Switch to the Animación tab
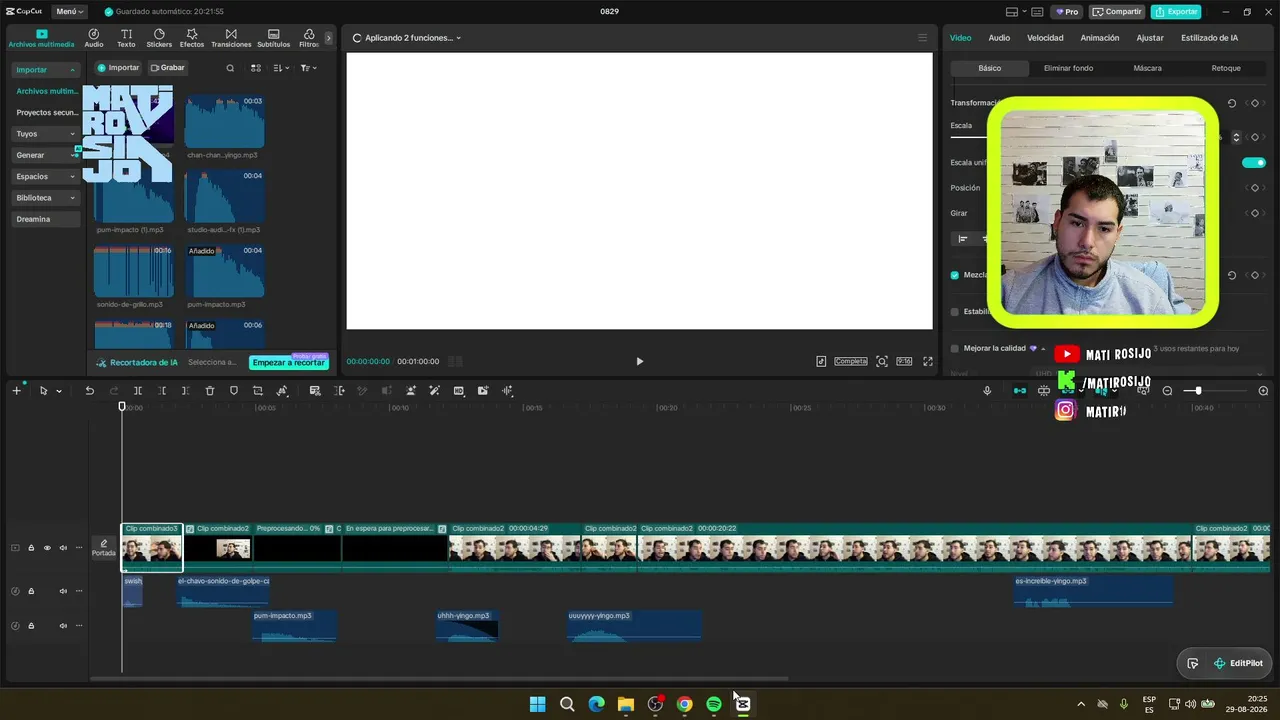1280x720 pixels. point(1100,38)
